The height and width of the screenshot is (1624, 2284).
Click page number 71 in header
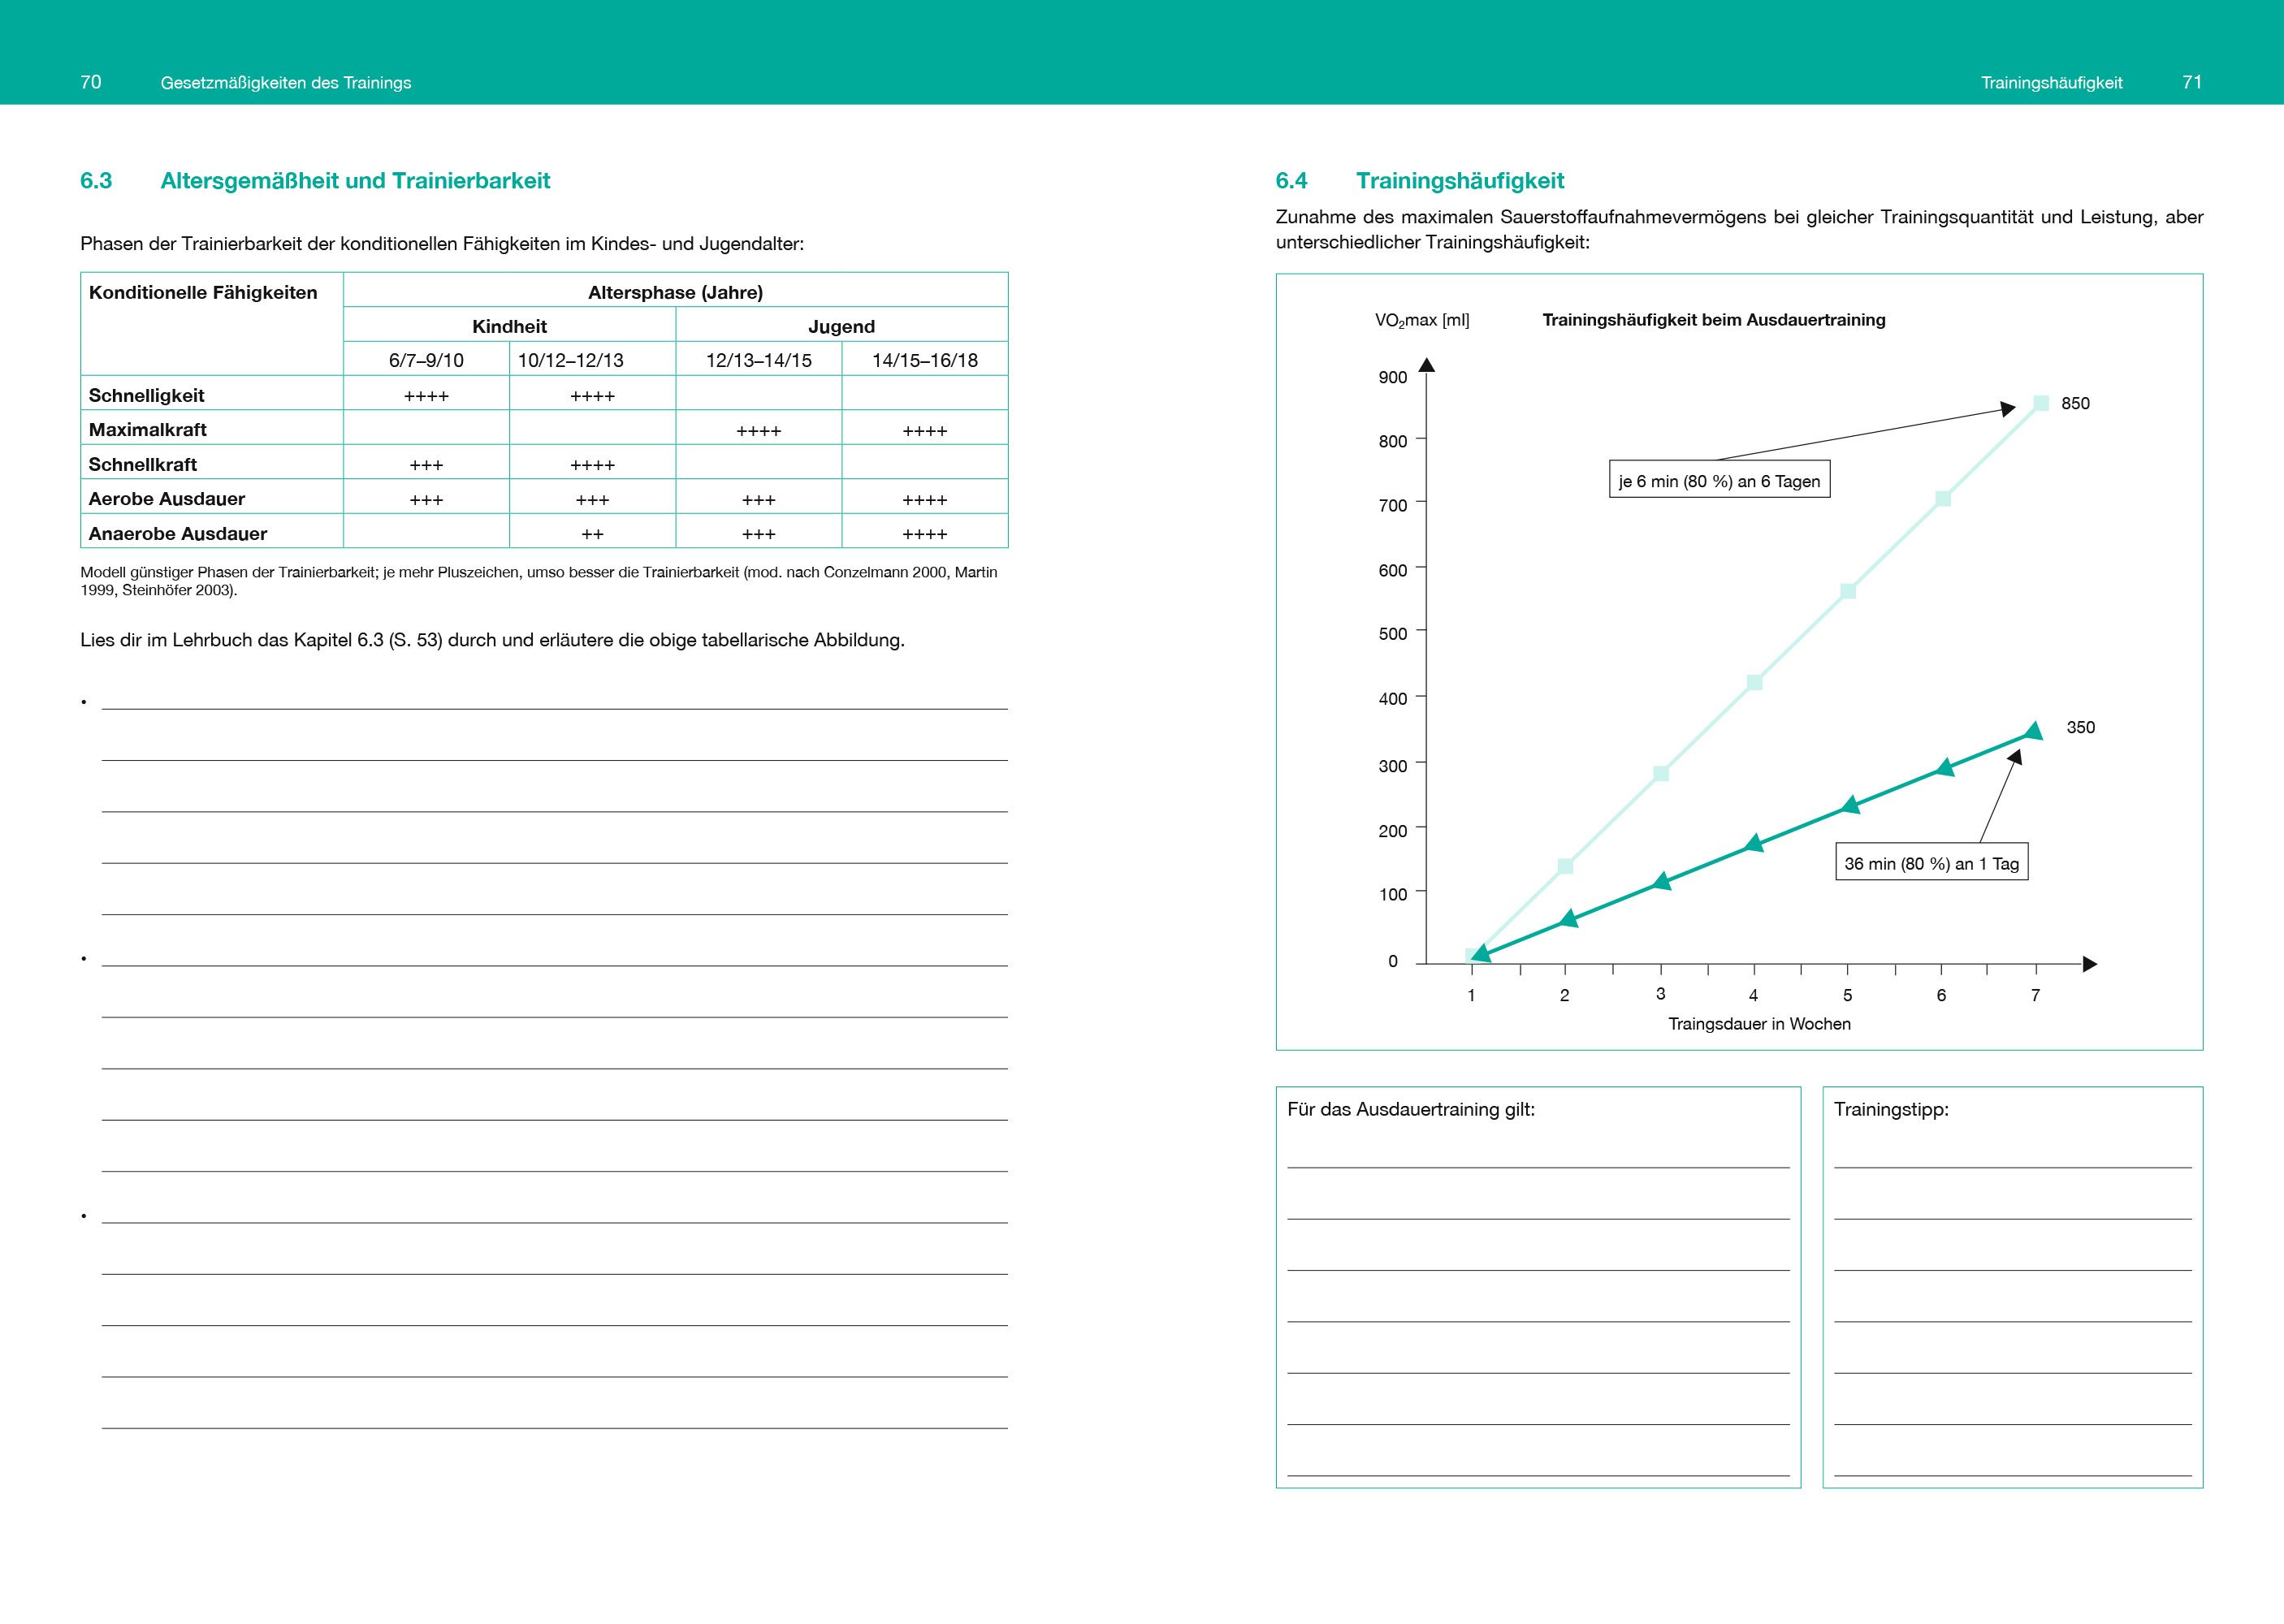click(x=2191, y=82)
